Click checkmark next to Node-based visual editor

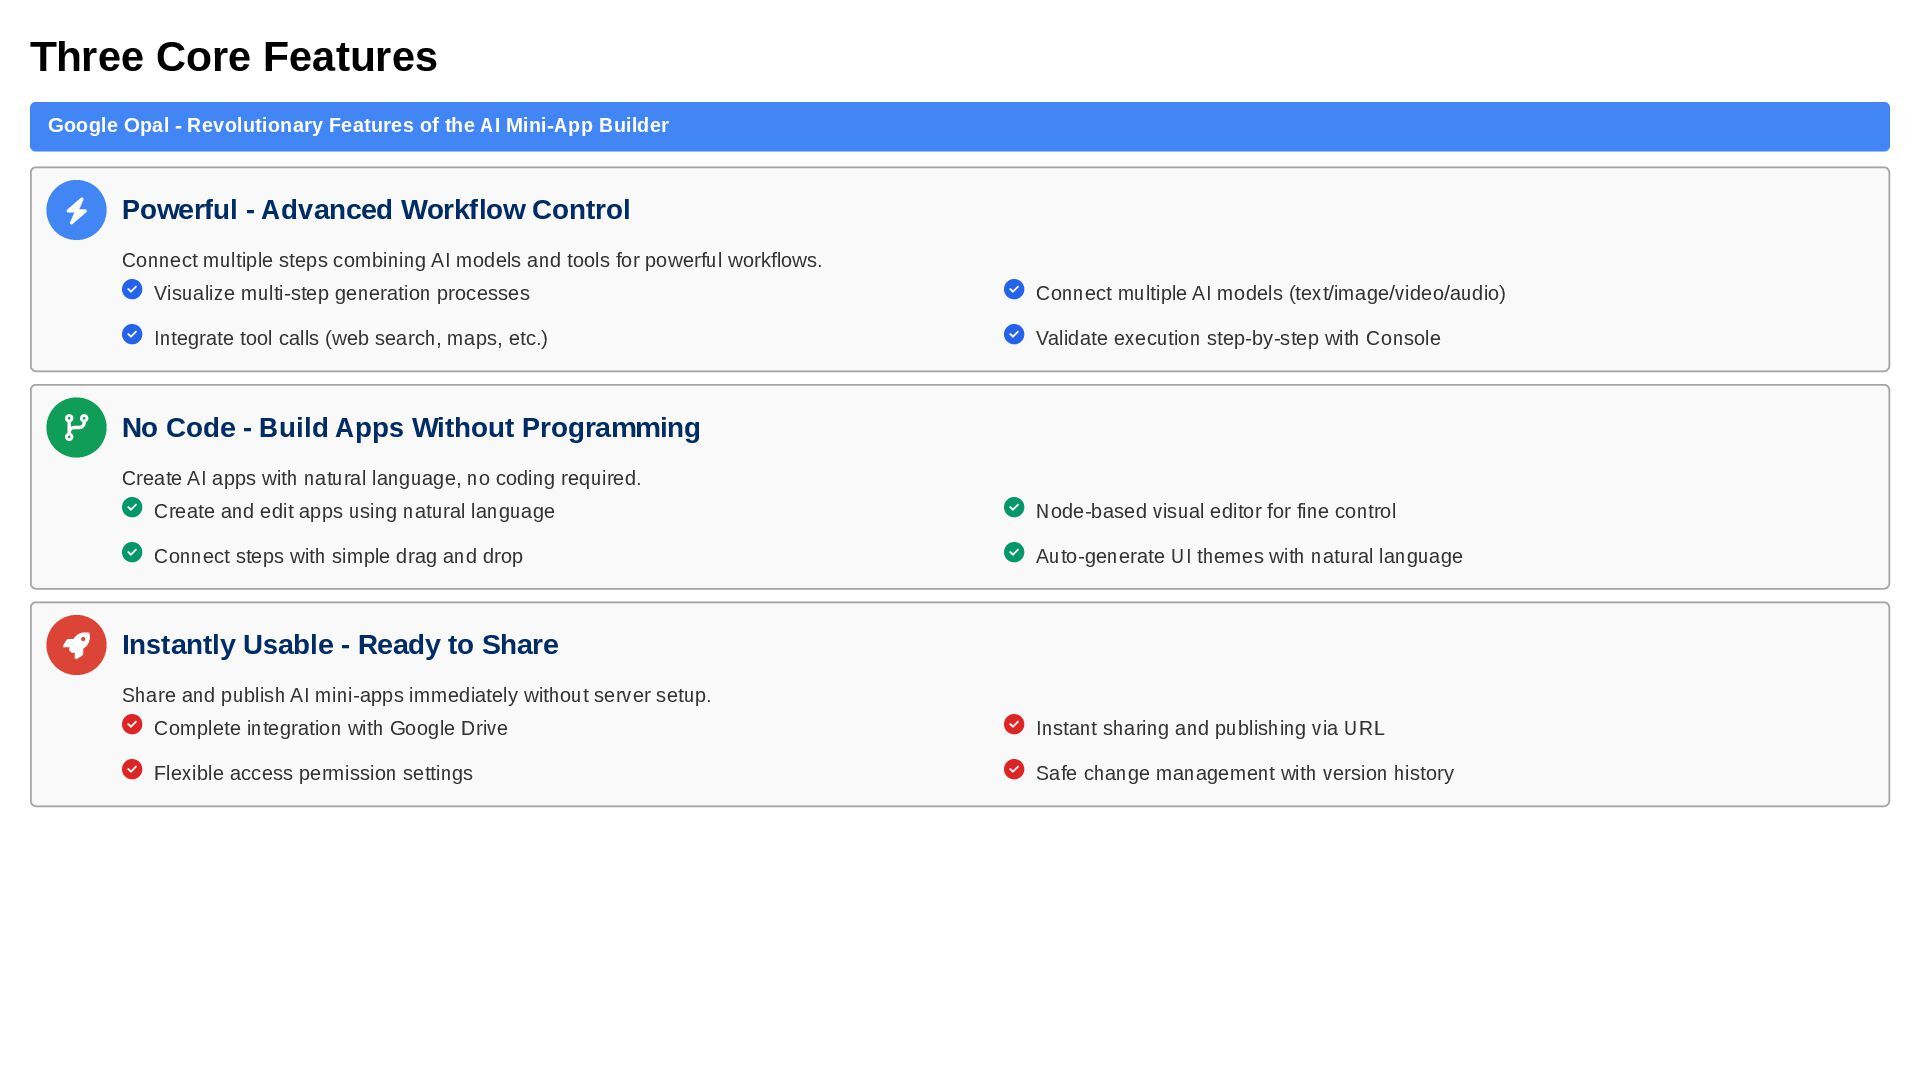coord(1014,508)
